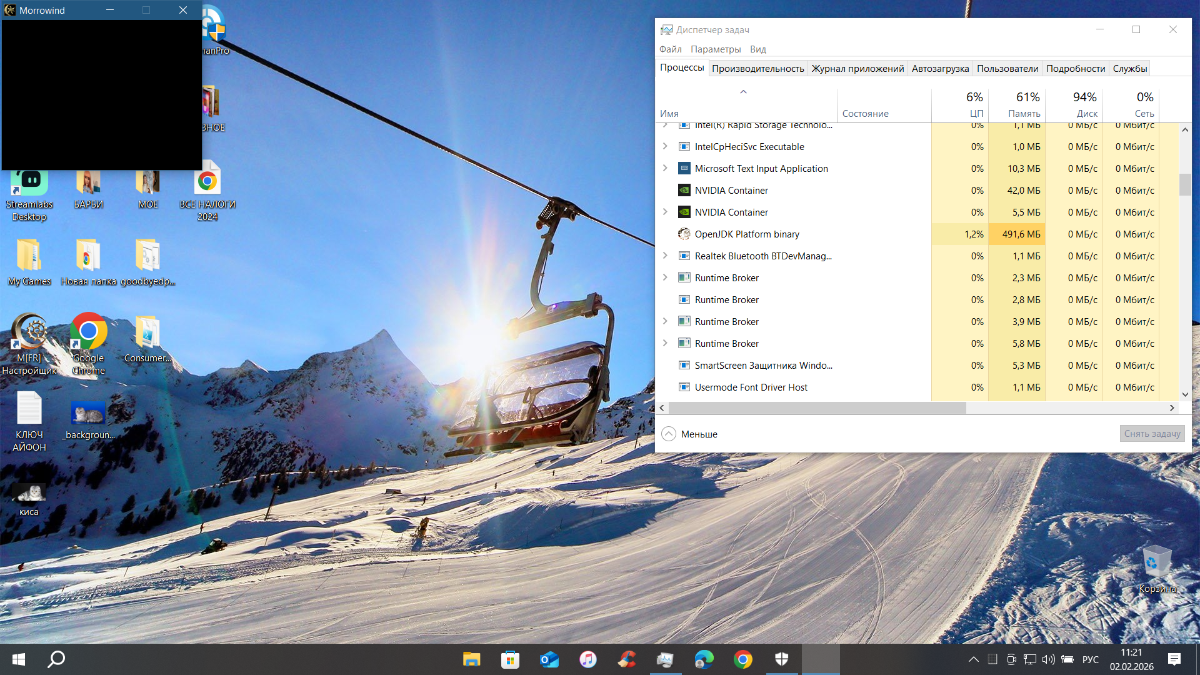Switch to the Производительность tab
1200x675 pixels.
(758, 68)
